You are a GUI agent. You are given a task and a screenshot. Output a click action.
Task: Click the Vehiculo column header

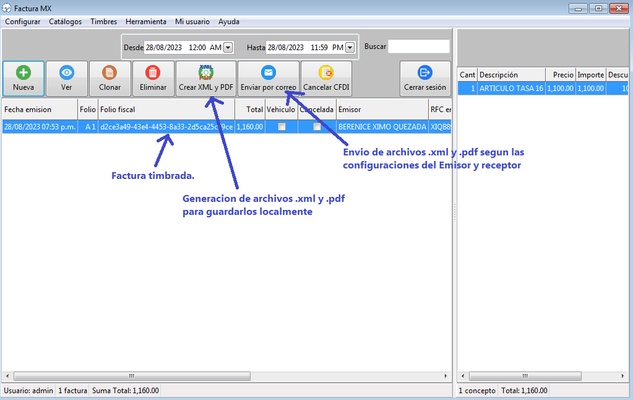(281, 109)
